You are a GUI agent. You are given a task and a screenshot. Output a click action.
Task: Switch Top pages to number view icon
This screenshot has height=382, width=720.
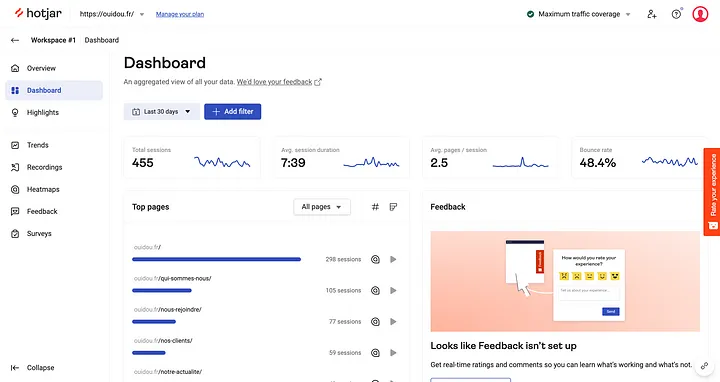[375, 207]
